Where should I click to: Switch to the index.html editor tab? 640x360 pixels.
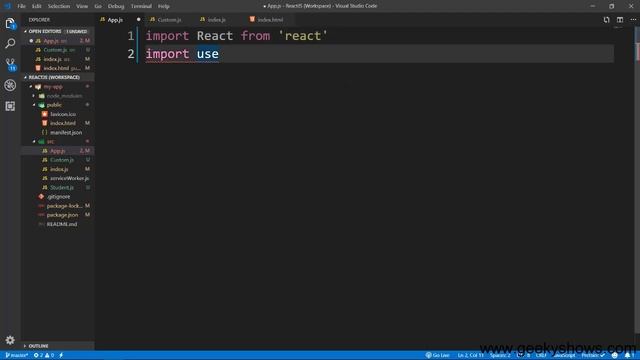click(x=270, y=20)
